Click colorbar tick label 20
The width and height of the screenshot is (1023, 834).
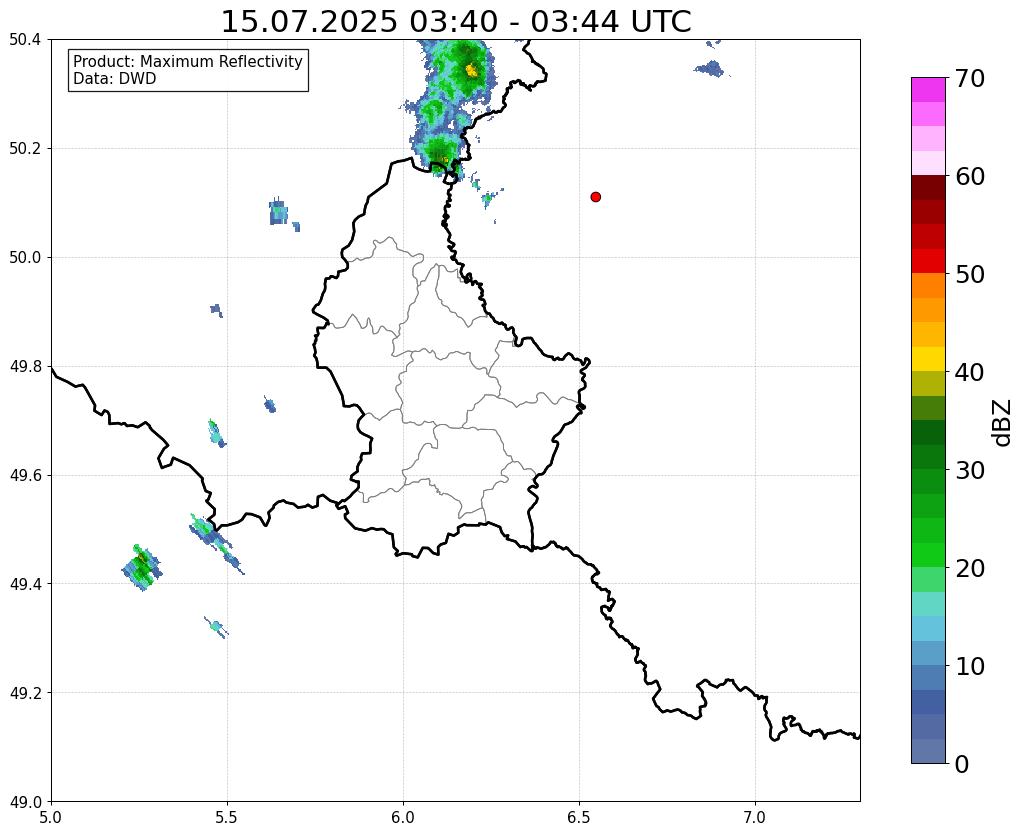970,568
